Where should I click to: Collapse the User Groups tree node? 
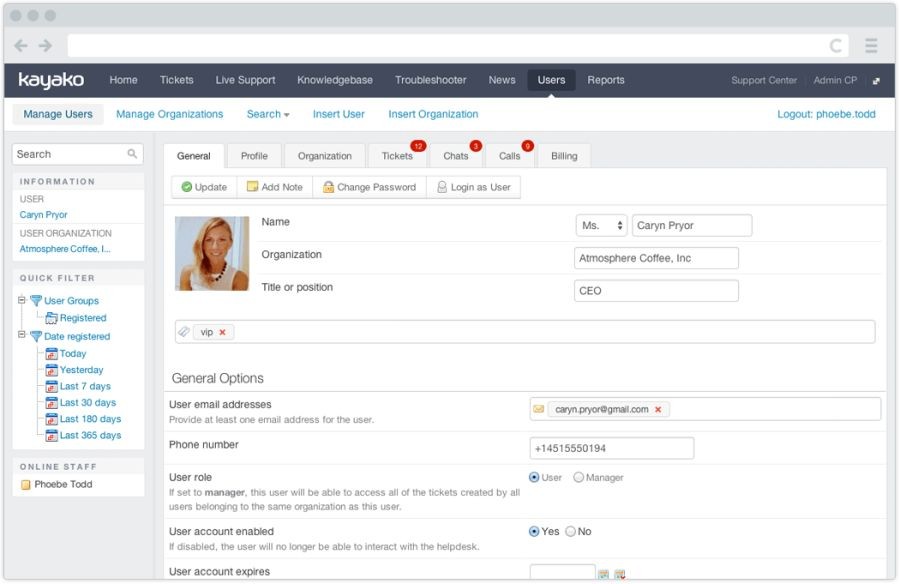(22, 300)
